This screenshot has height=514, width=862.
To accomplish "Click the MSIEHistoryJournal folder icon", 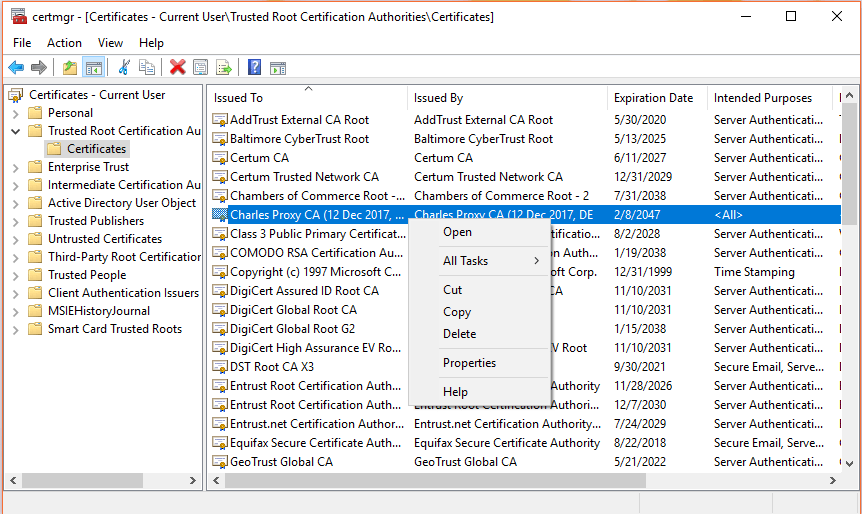I will point(35,311).
